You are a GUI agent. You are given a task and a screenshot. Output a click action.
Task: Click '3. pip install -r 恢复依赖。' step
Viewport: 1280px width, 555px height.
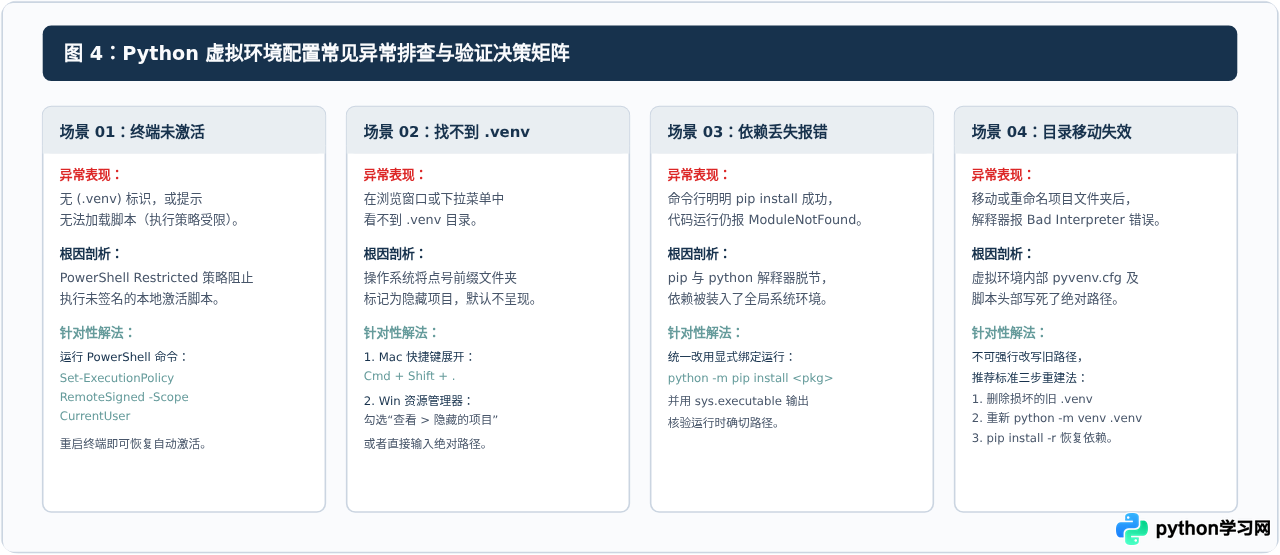[x=1043, y=437]
